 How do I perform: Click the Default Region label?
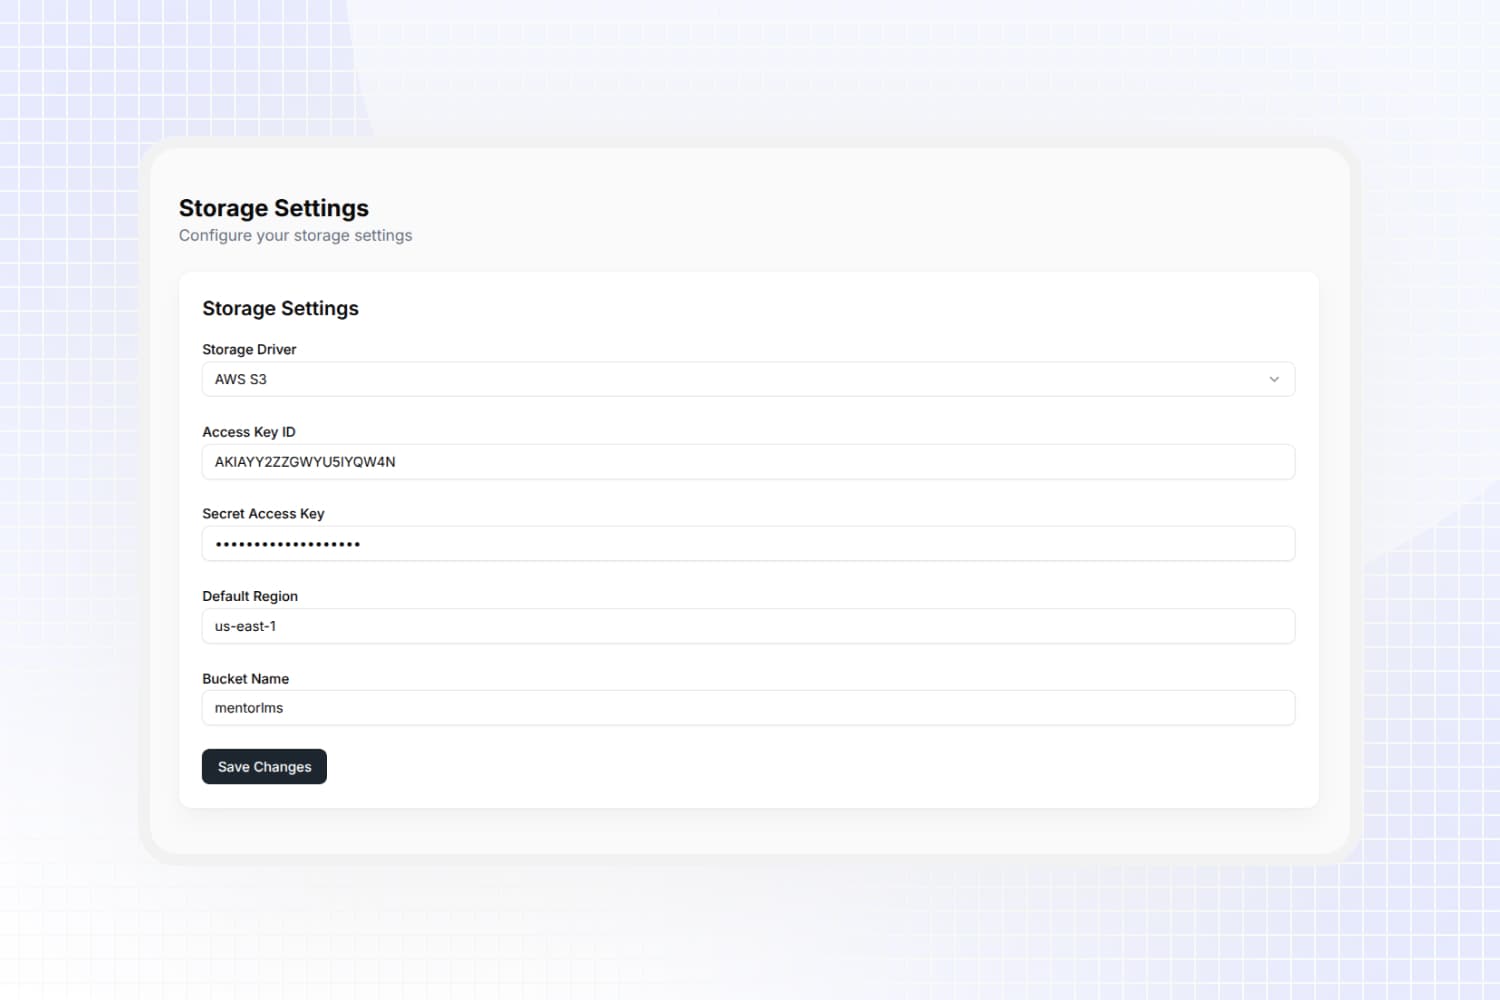(250, 595)
